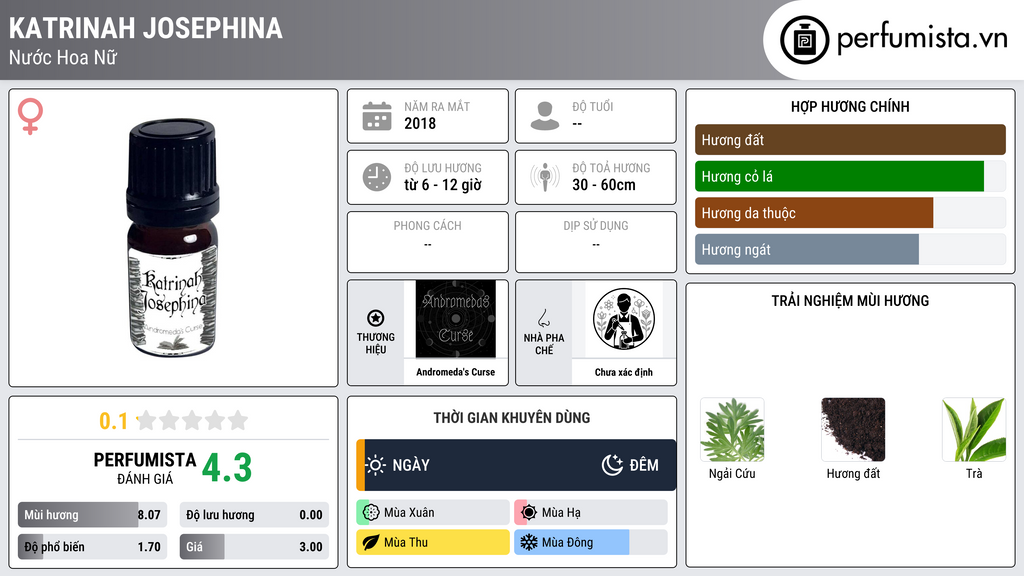The image size is (1024, 576).
Task: Click the Hương cỏ lá accord bar
Action: point(850,176)
